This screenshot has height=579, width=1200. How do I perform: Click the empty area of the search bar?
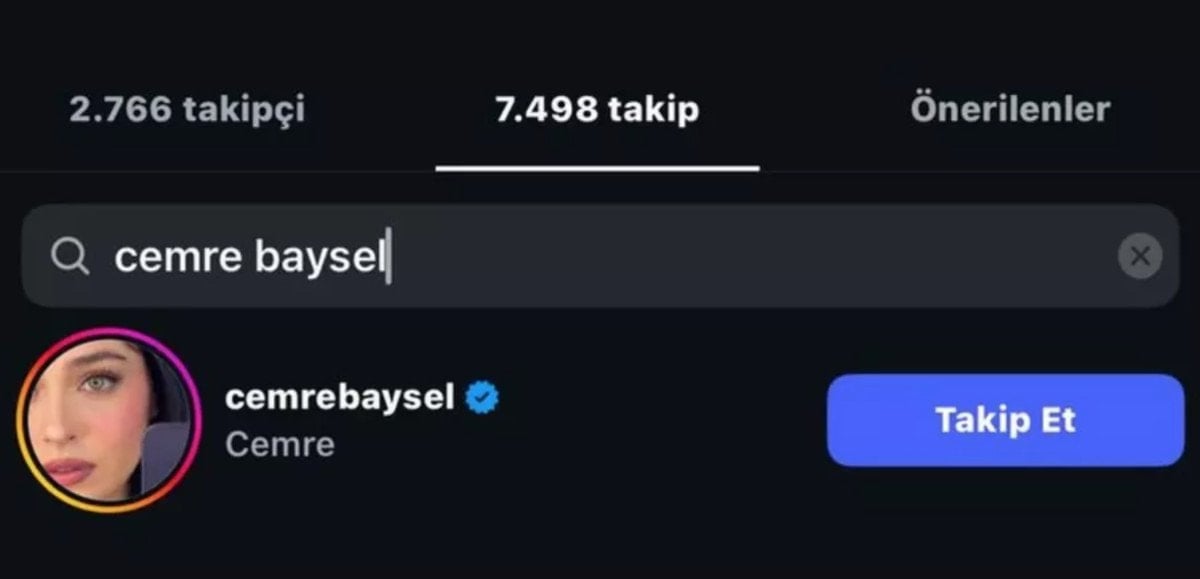[x=750, y=256]
